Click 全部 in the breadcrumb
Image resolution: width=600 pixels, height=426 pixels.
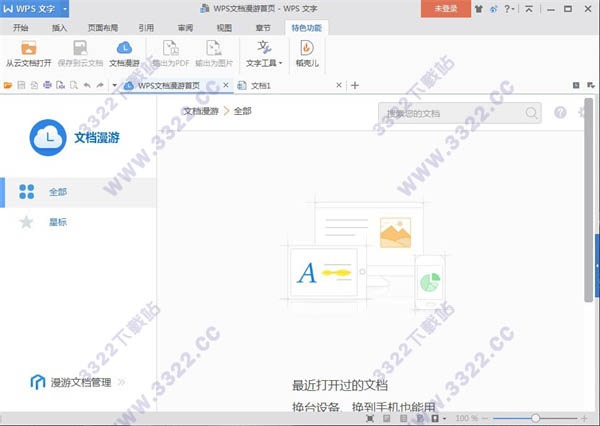(x=243, y=111)
